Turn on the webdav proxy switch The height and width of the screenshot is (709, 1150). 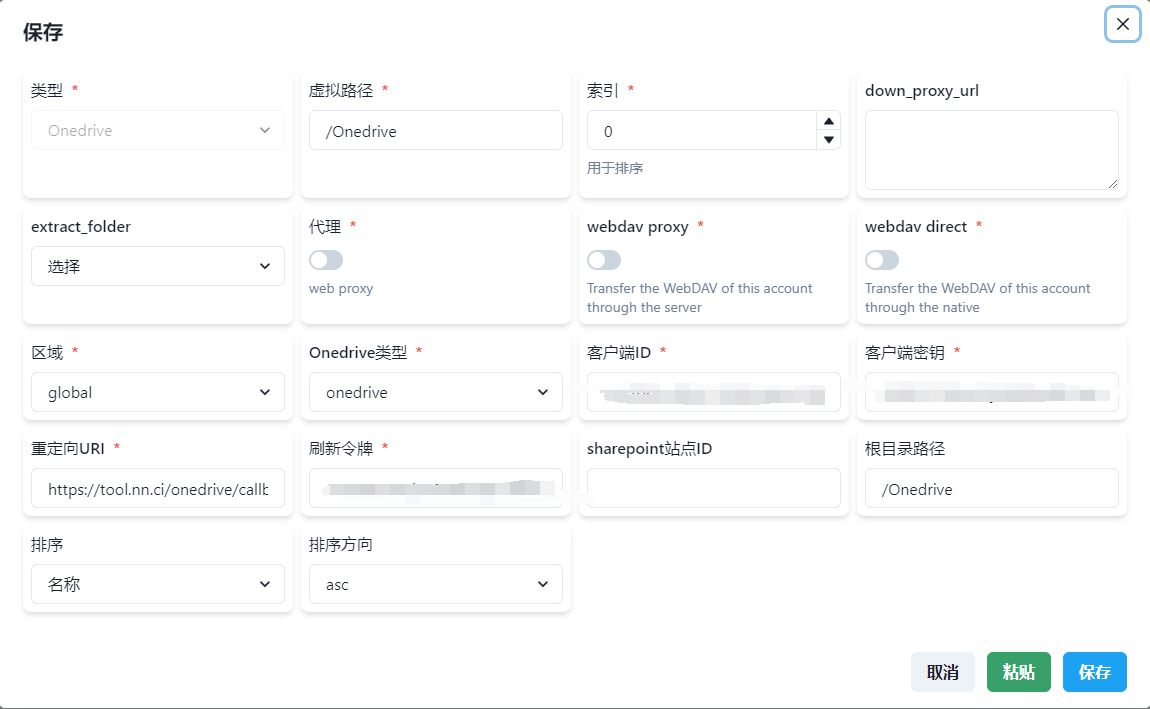602,259
